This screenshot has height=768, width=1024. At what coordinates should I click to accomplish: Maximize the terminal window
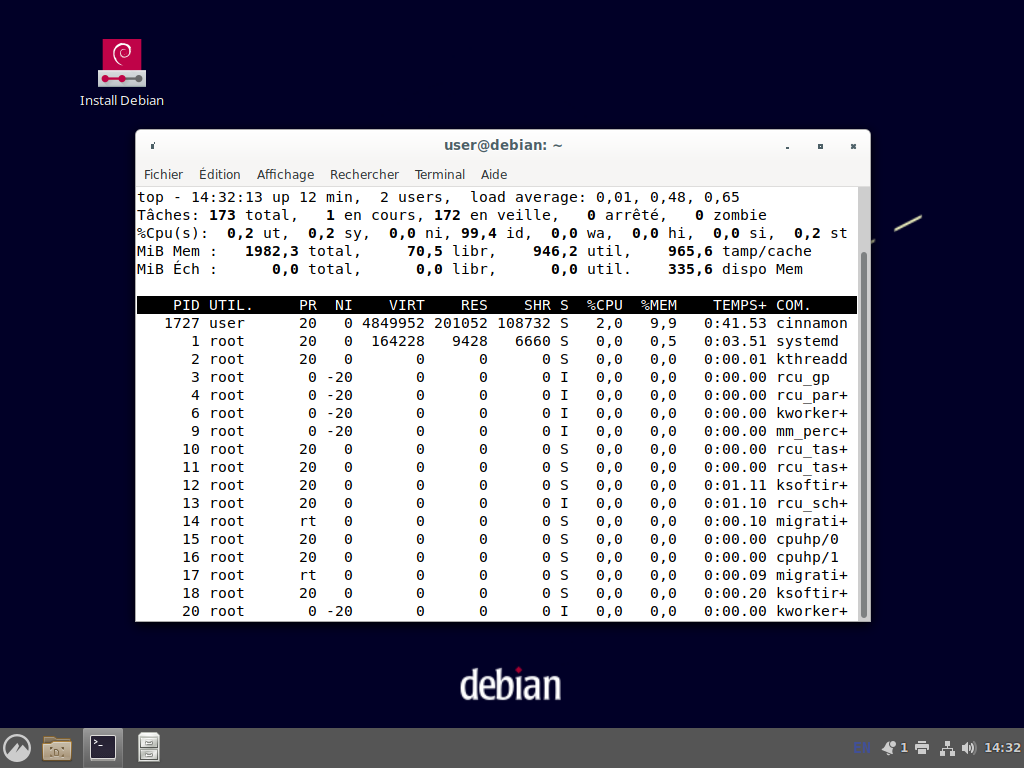click(820, 146)
